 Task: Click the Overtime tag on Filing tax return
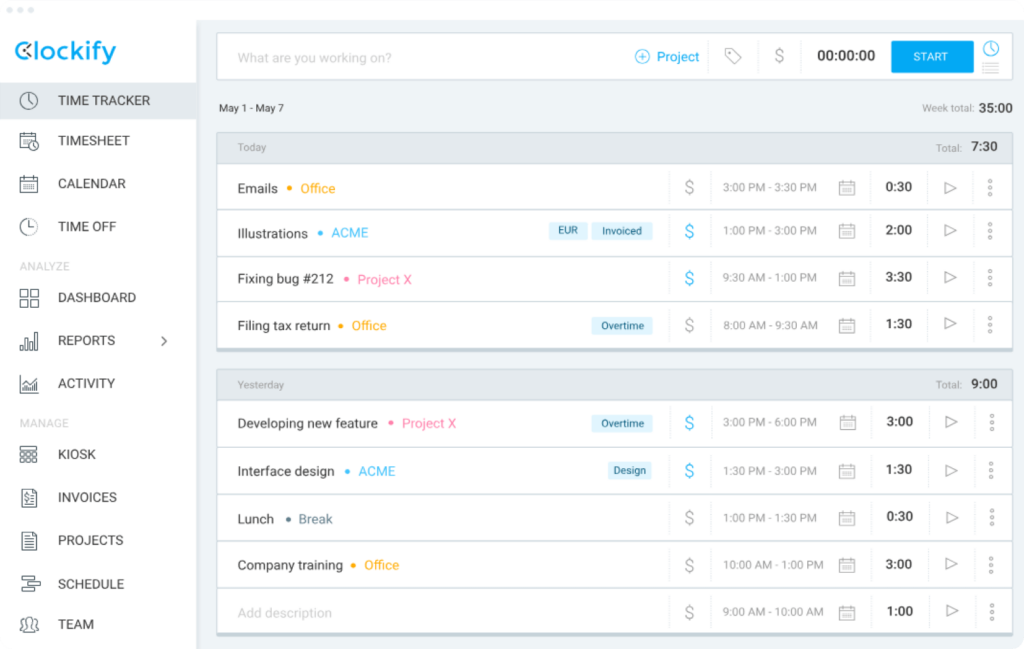pyautogui.click(x=622, y=326)
